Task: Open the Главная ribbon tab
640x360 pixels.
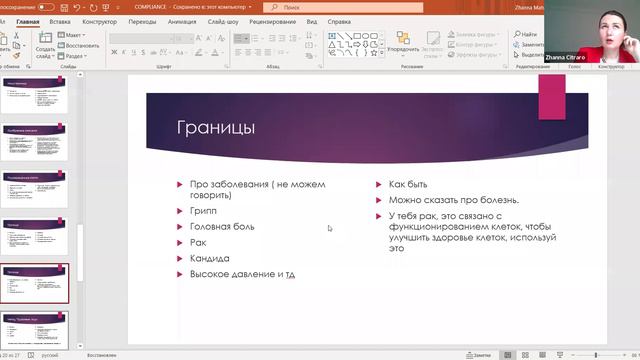Action: (x=28, y=22)
